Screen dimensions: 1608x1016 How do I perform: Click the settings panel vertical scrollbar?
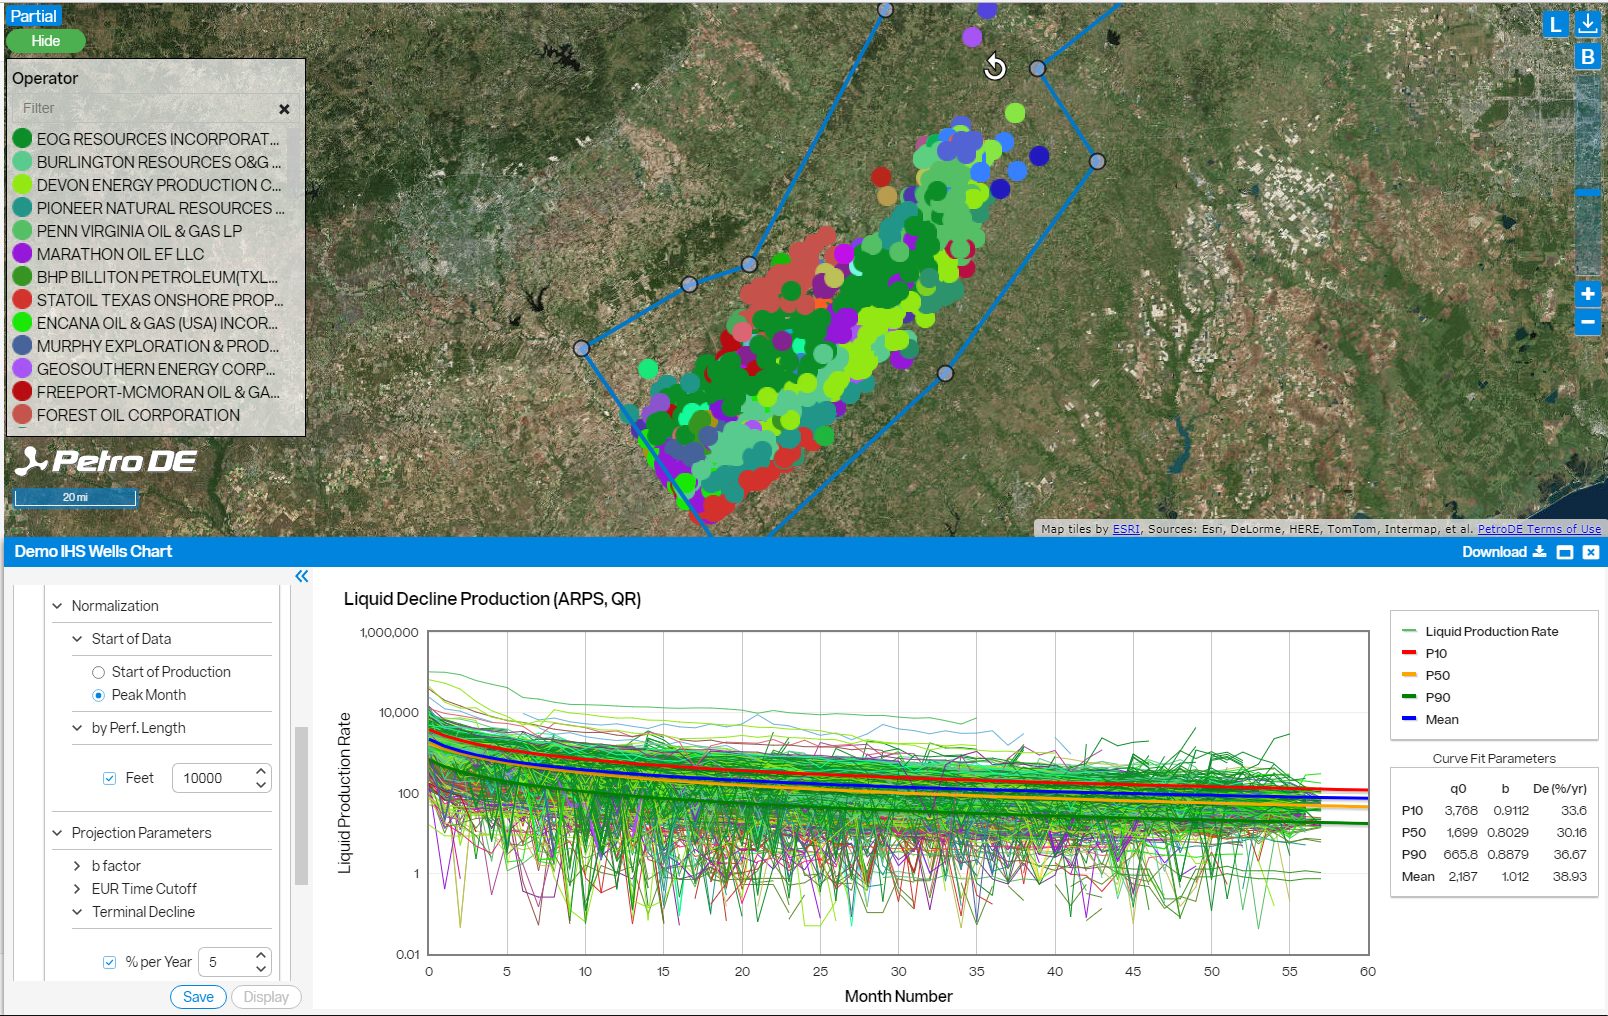(x=301, y=806)
